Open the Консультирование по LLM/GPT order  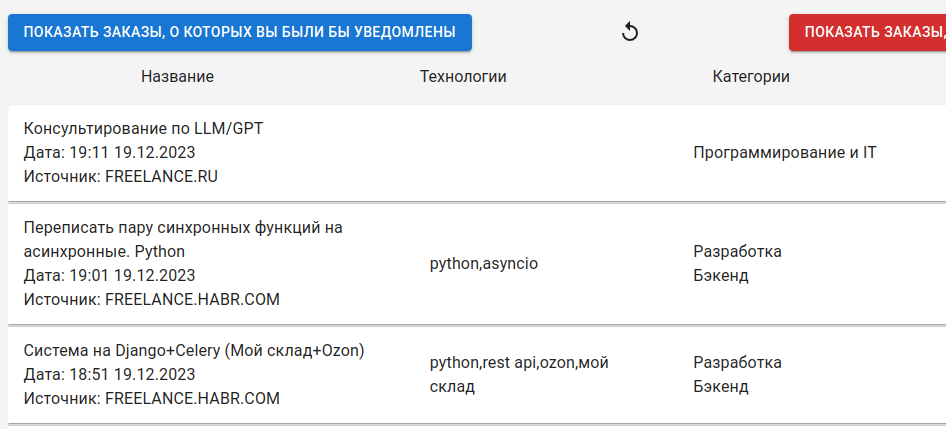click(x=143, y=129)
